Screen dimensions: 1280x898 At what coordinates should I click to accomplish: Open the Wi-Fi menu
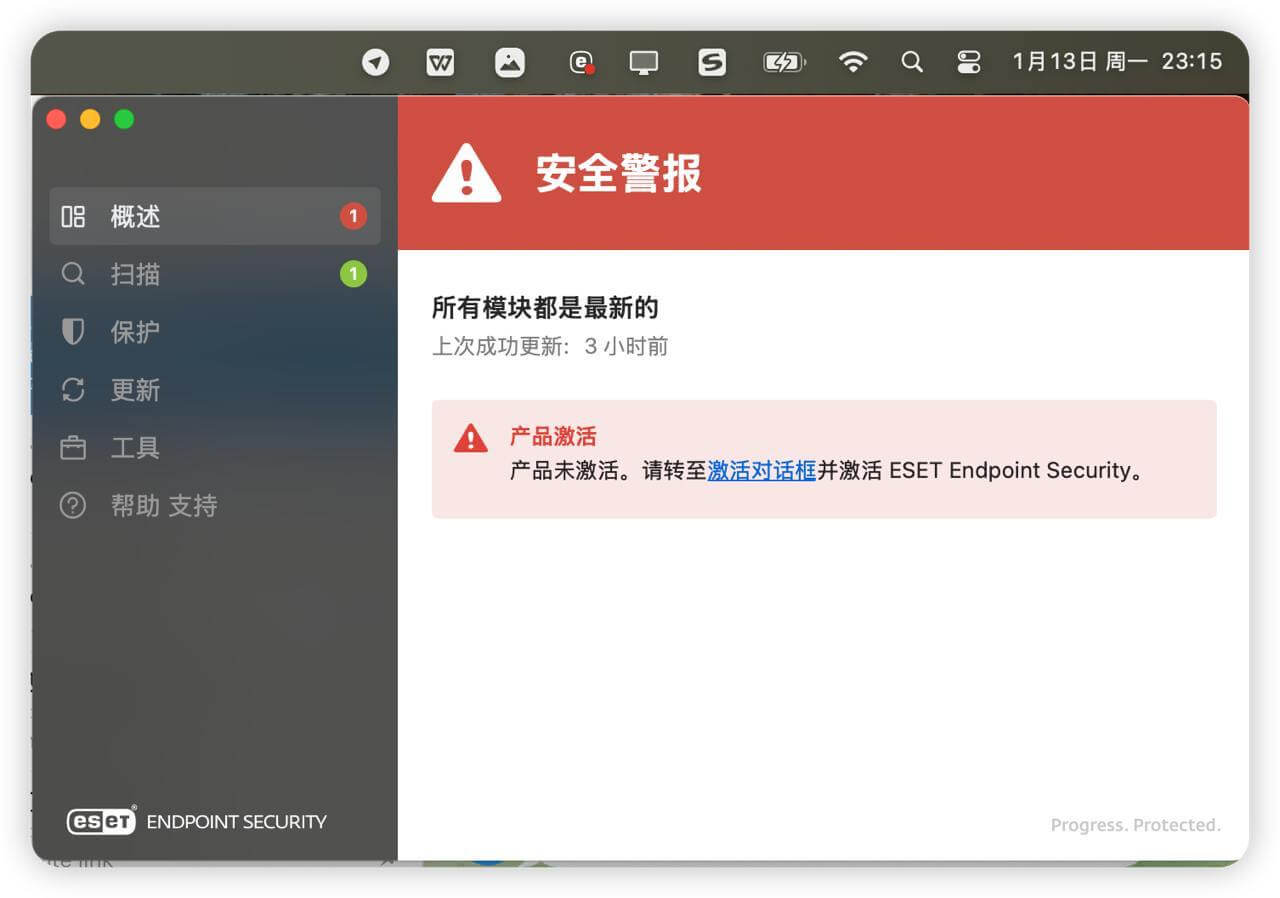tap(853, 62)
